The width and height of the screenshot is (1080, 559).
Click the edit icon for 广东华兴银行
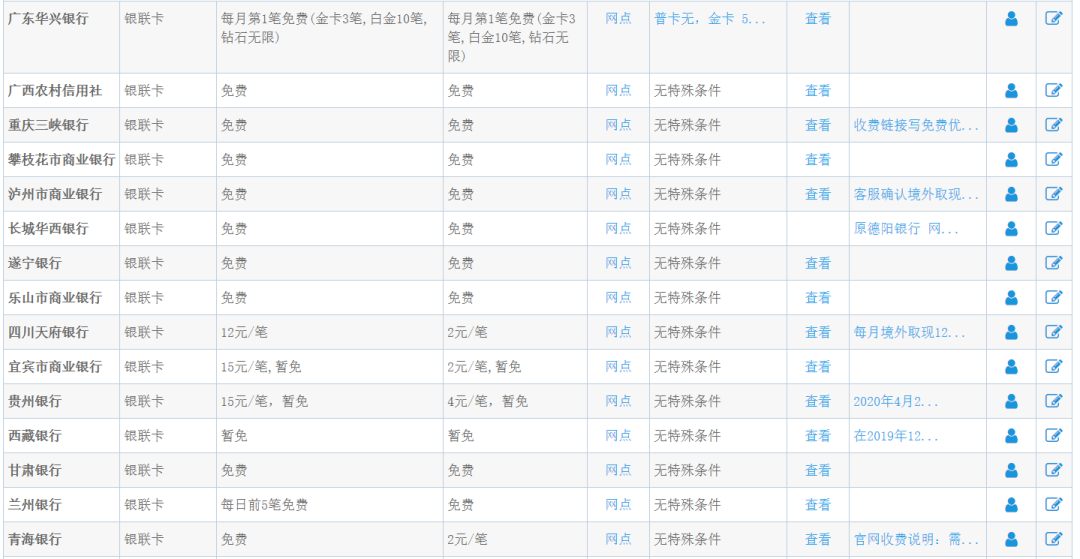(x=1054, y=19)
